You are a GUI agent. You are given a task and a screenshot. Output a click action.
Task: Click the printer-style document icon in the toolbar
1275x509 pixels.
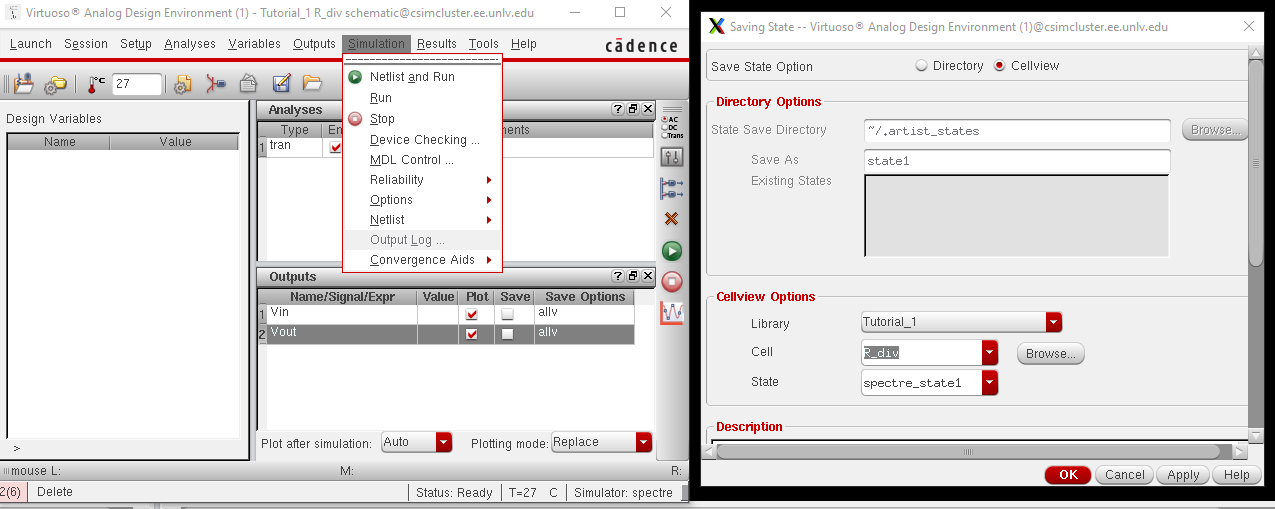point(248,84)
